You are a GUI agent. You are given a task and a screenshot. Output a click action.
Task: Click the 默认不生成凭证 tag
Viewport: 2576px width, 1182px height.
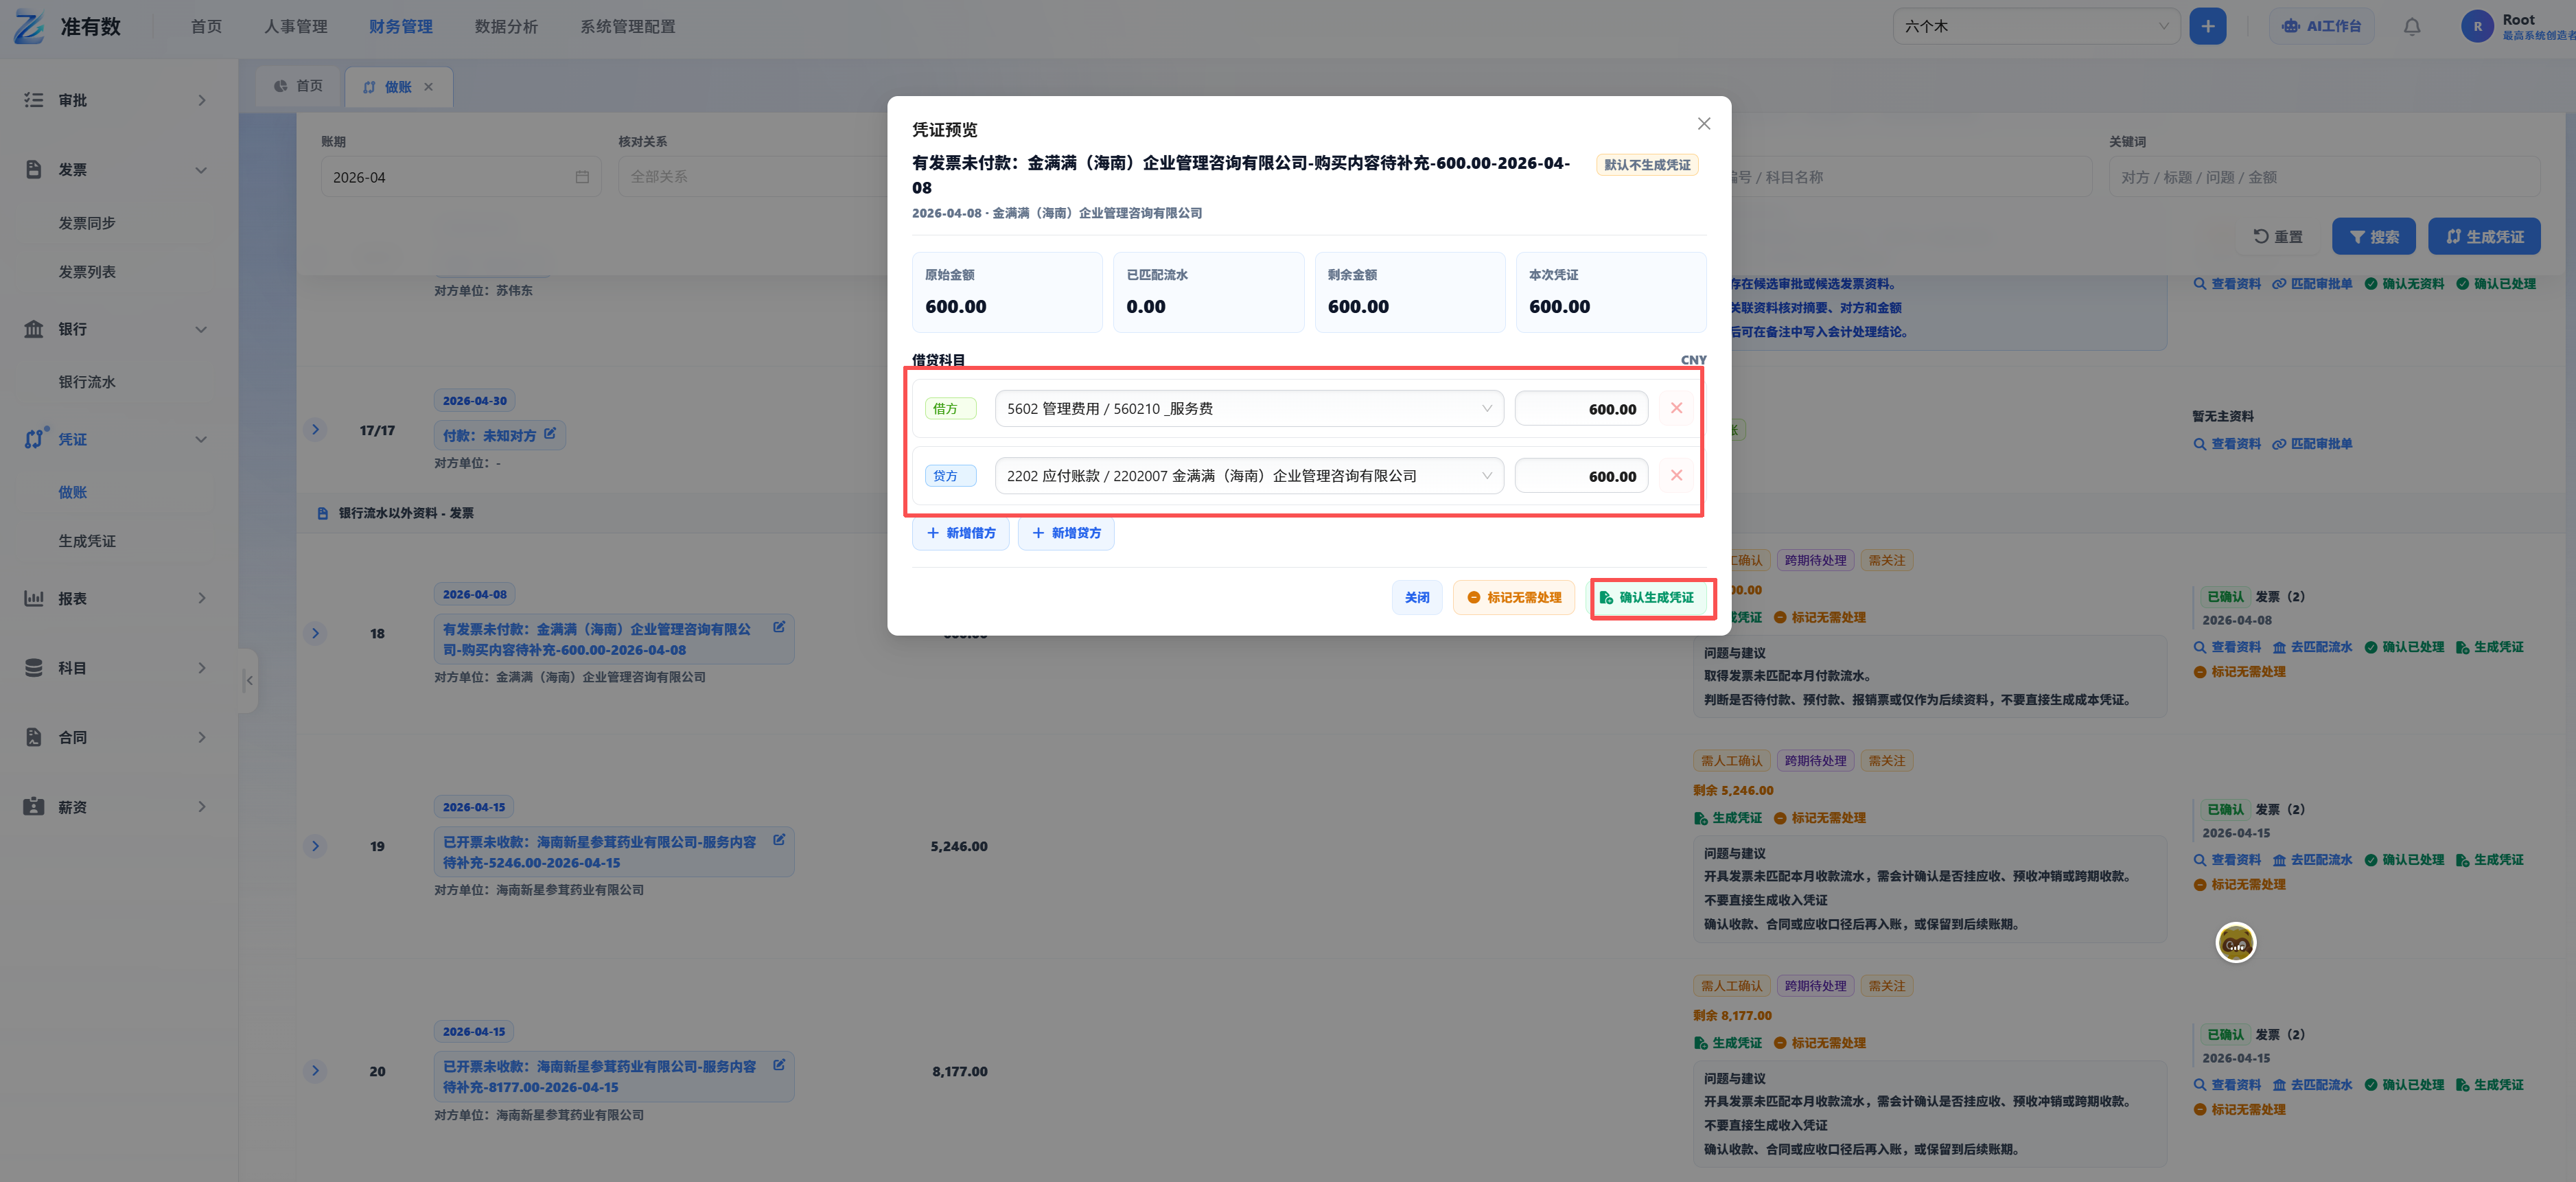coord(1647,165)
